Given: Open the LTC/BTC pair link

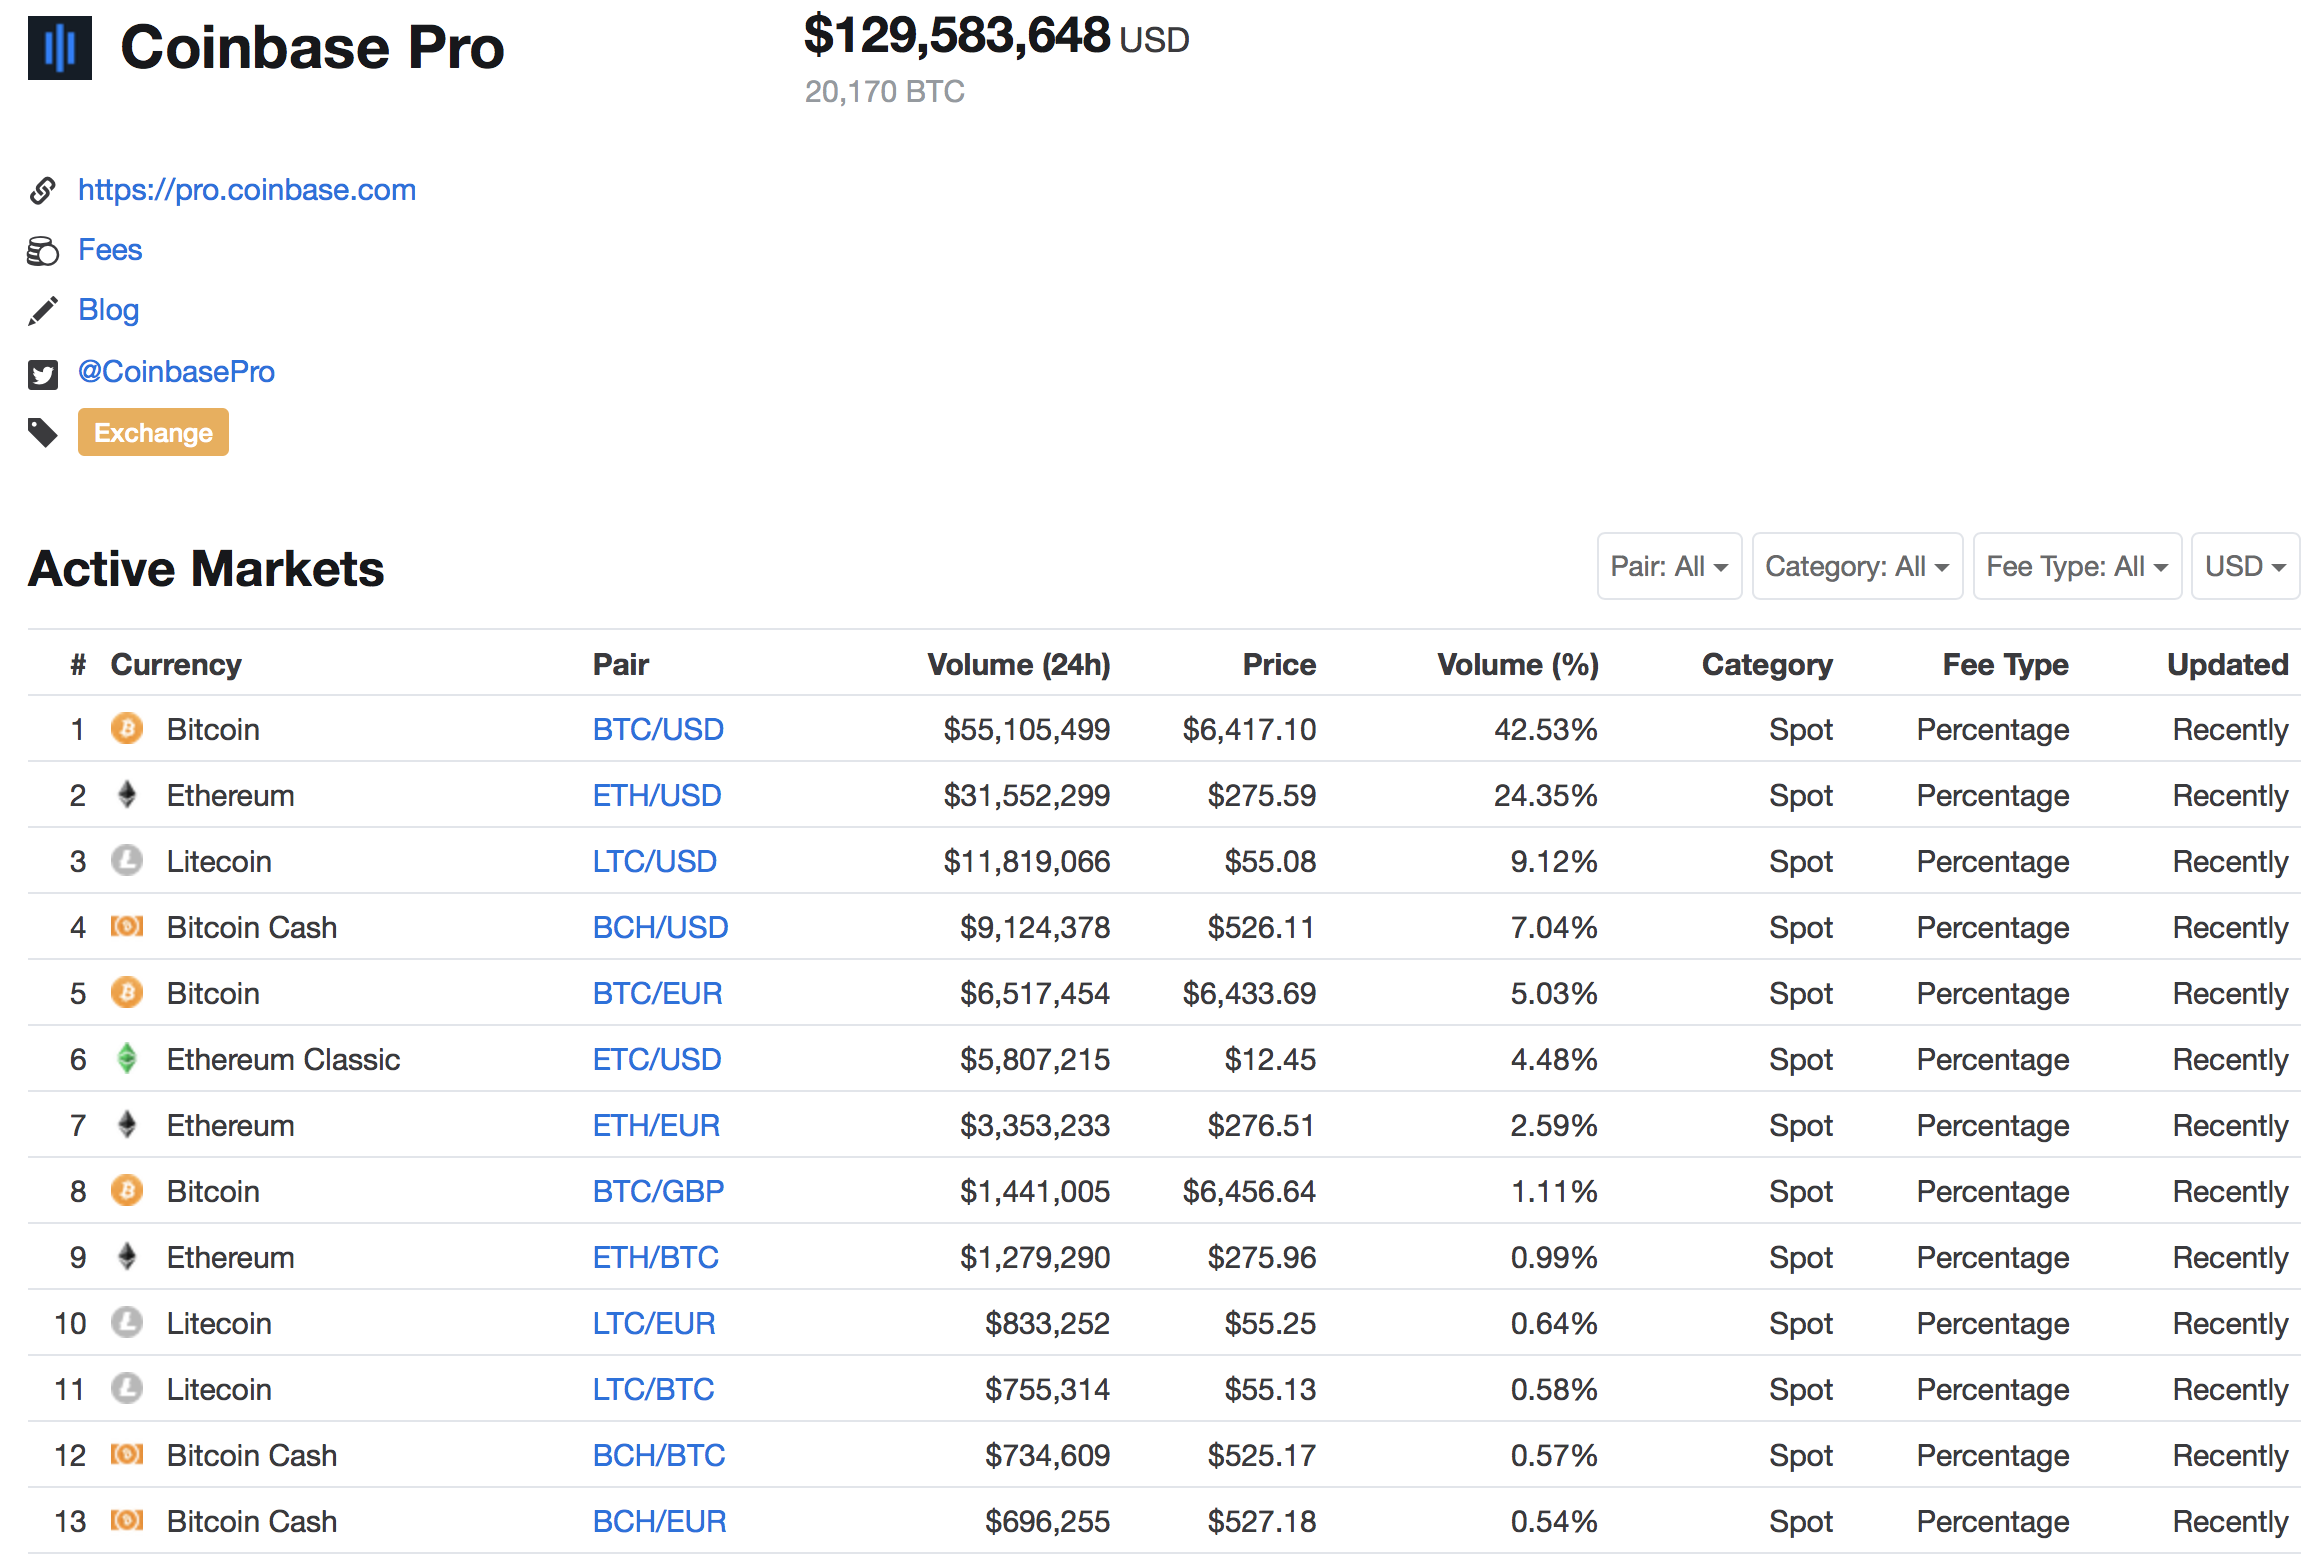Looking at the screenshot, I should [x=653, y=1389].
